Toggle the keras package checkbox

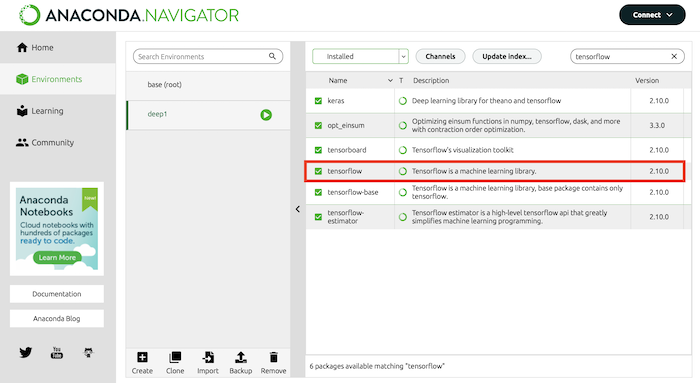pos(318,101)
